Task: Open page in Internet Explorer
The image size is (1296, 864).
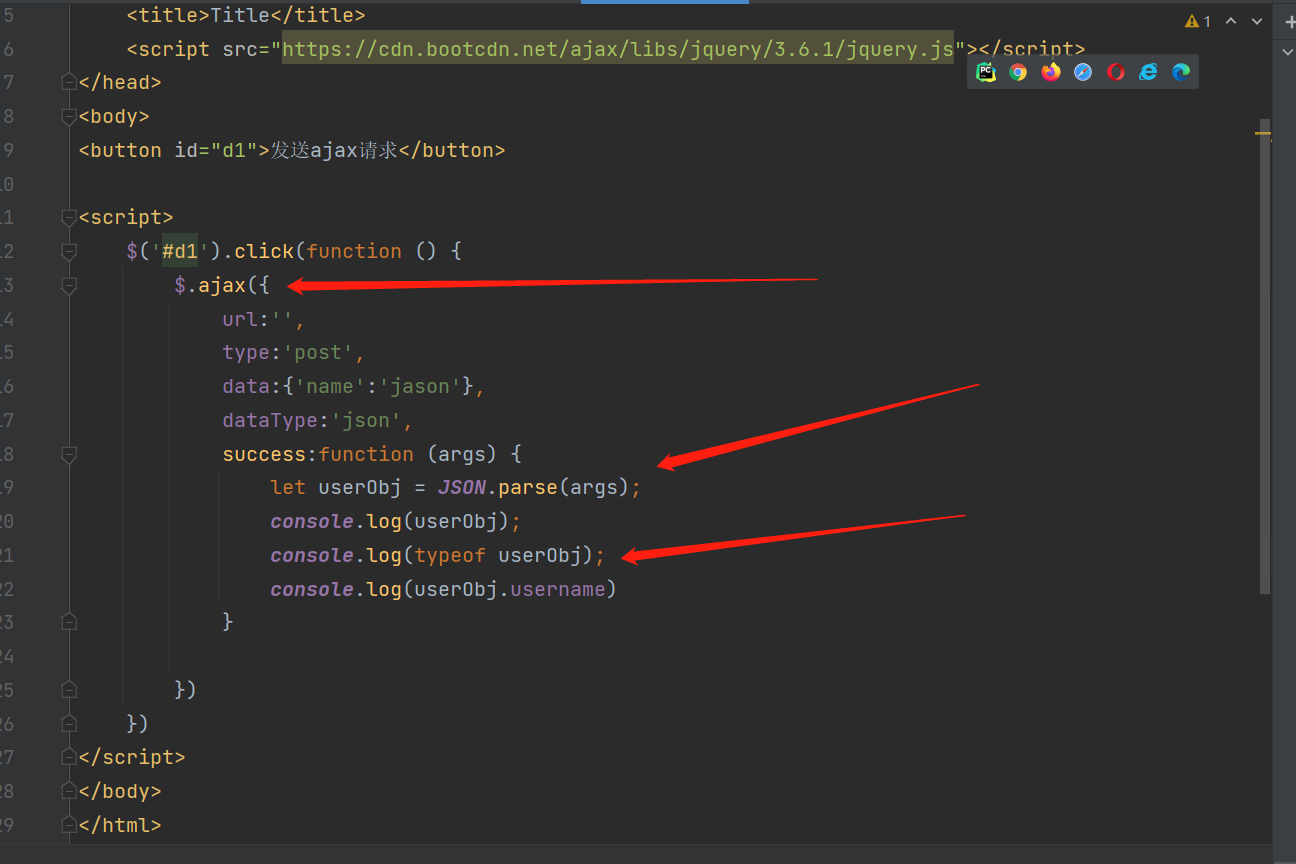Action: click(1148, 72)
